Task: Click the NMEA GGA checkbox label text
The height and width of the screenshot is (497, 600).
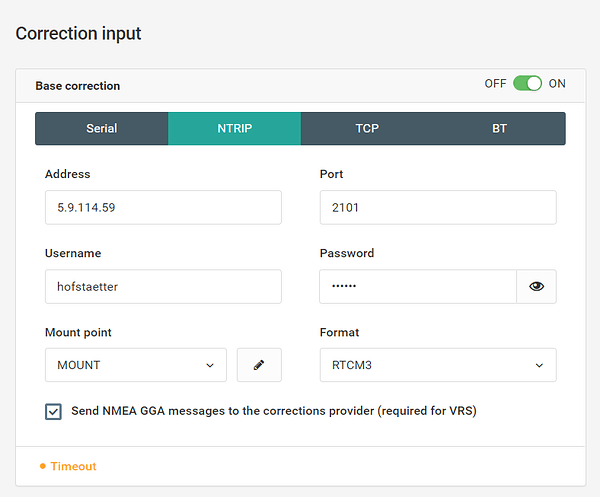Action: coord(274,411)
